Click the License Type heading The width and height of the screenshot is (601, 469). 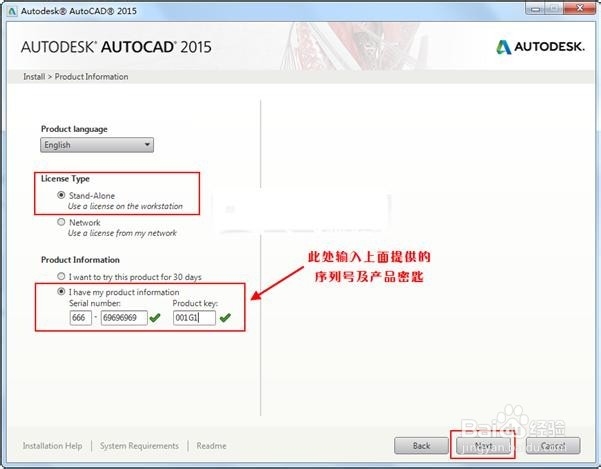(65, 179)
